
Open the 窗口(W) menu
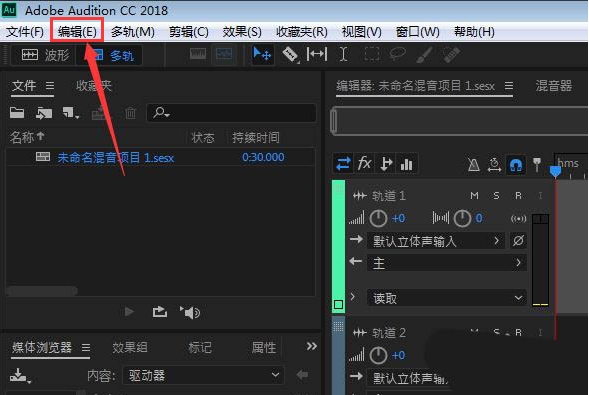click(x=417, y=32)
